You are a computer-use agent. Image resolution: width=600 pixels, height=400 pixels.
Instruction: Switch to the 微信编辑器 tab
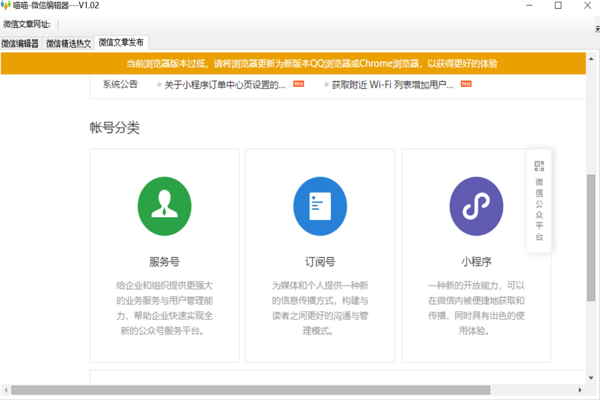click(21, 43)
